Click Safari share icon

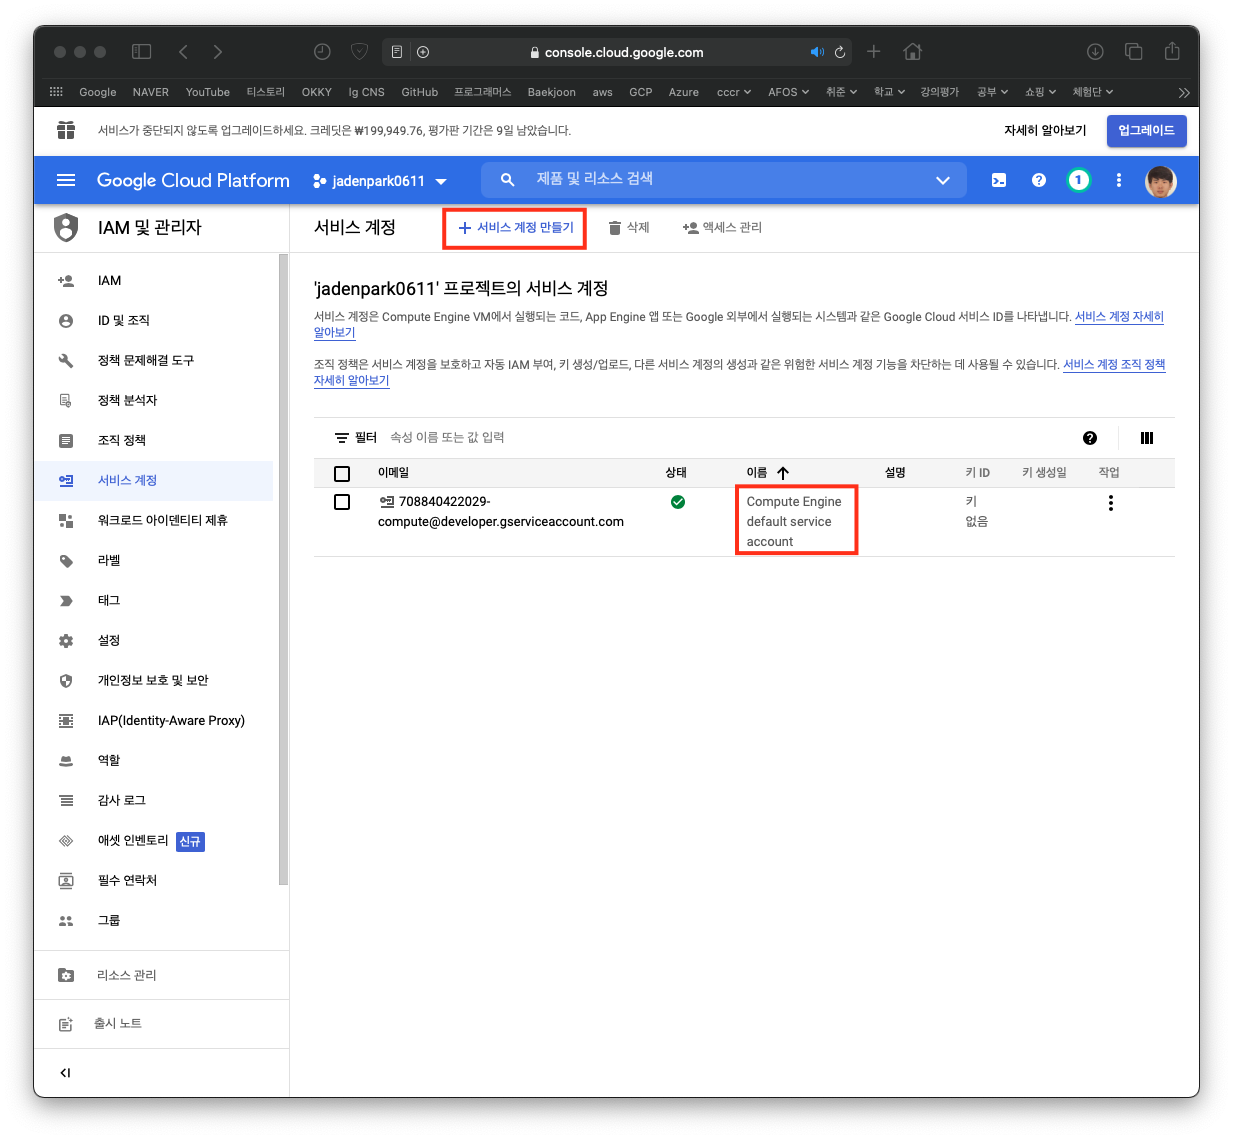tap(1172, 51)
